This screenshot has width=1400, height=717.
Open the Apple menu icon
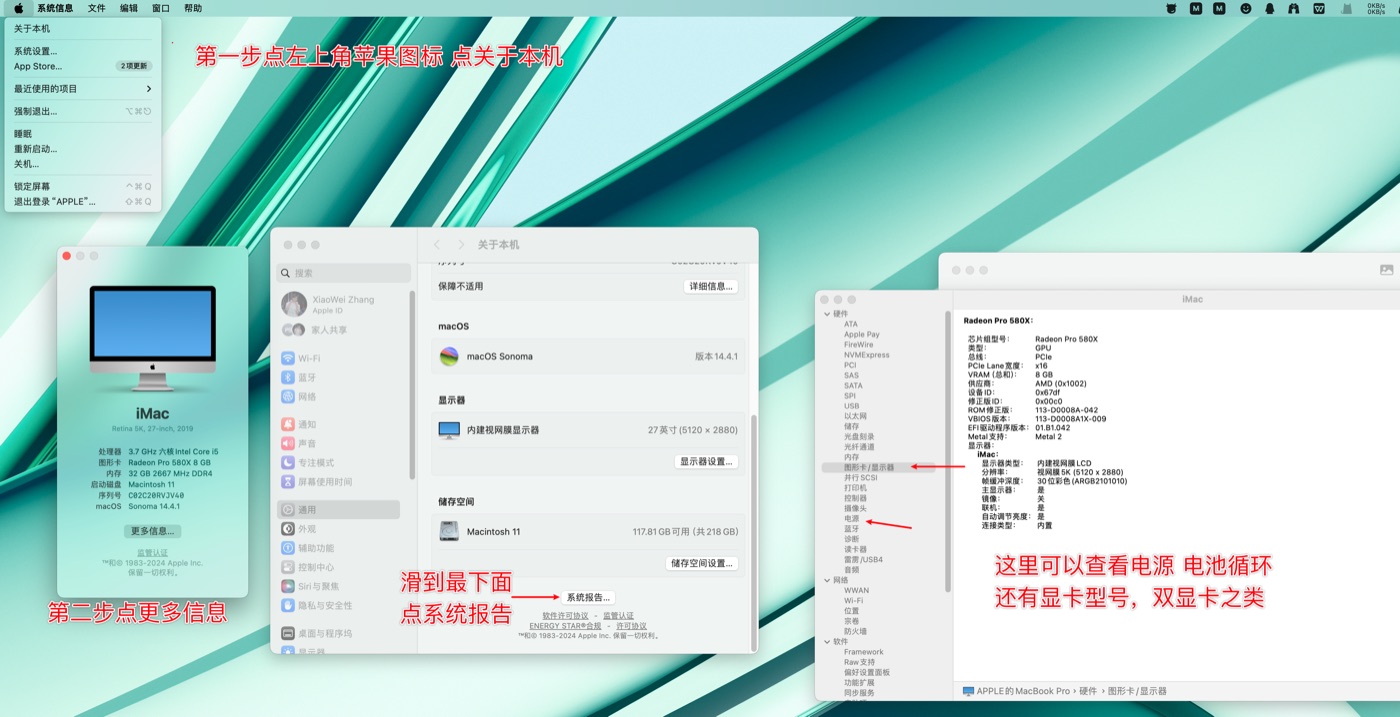[18, 8]
